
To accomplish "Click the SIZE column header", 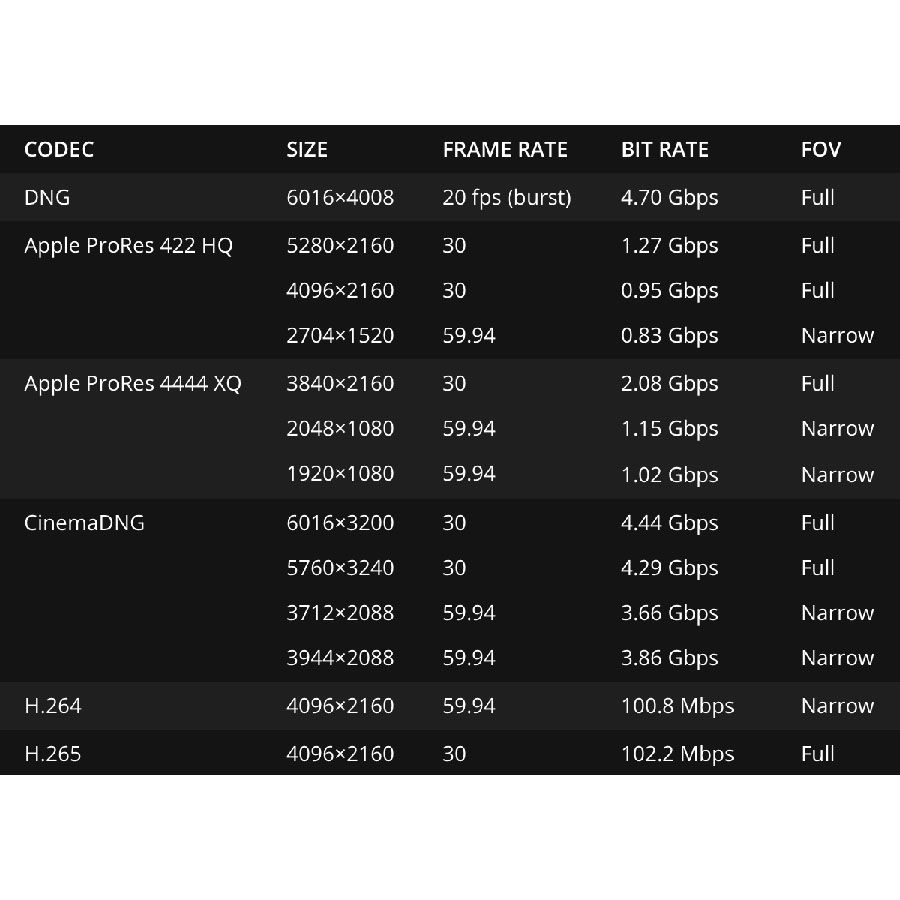I will click(307, 150).
